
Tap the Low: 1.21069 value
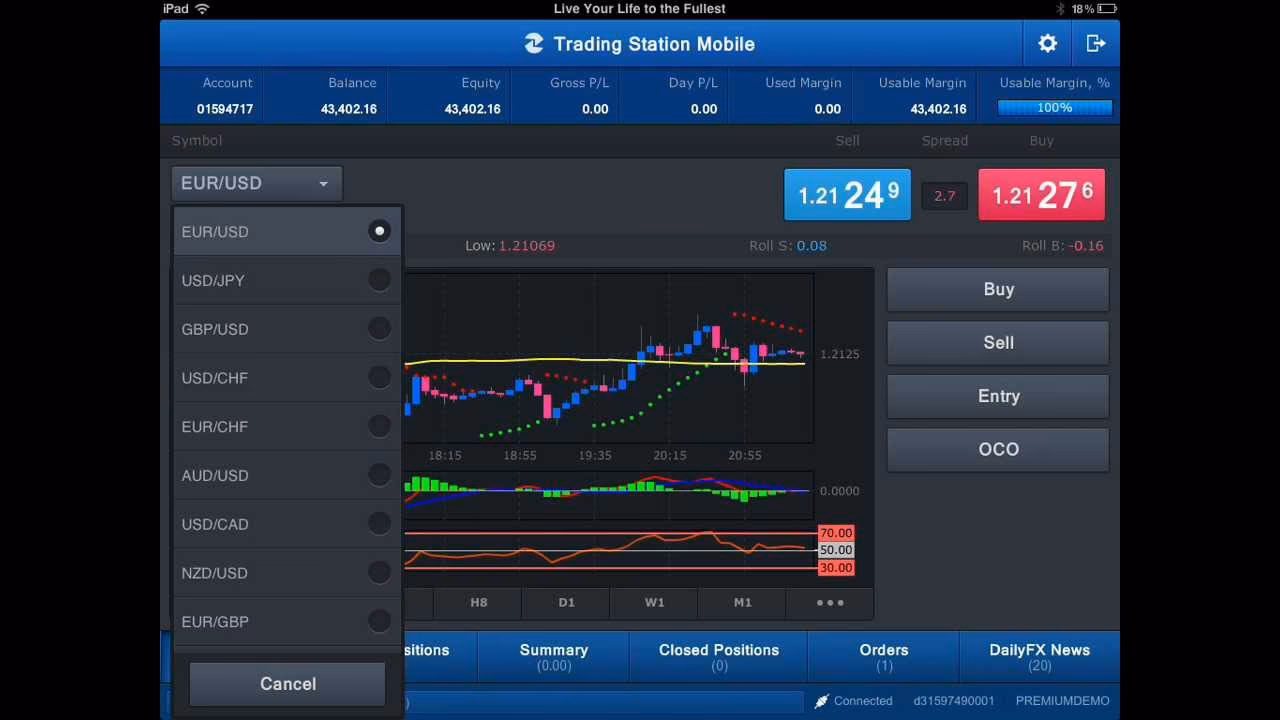tap(510, 246)
